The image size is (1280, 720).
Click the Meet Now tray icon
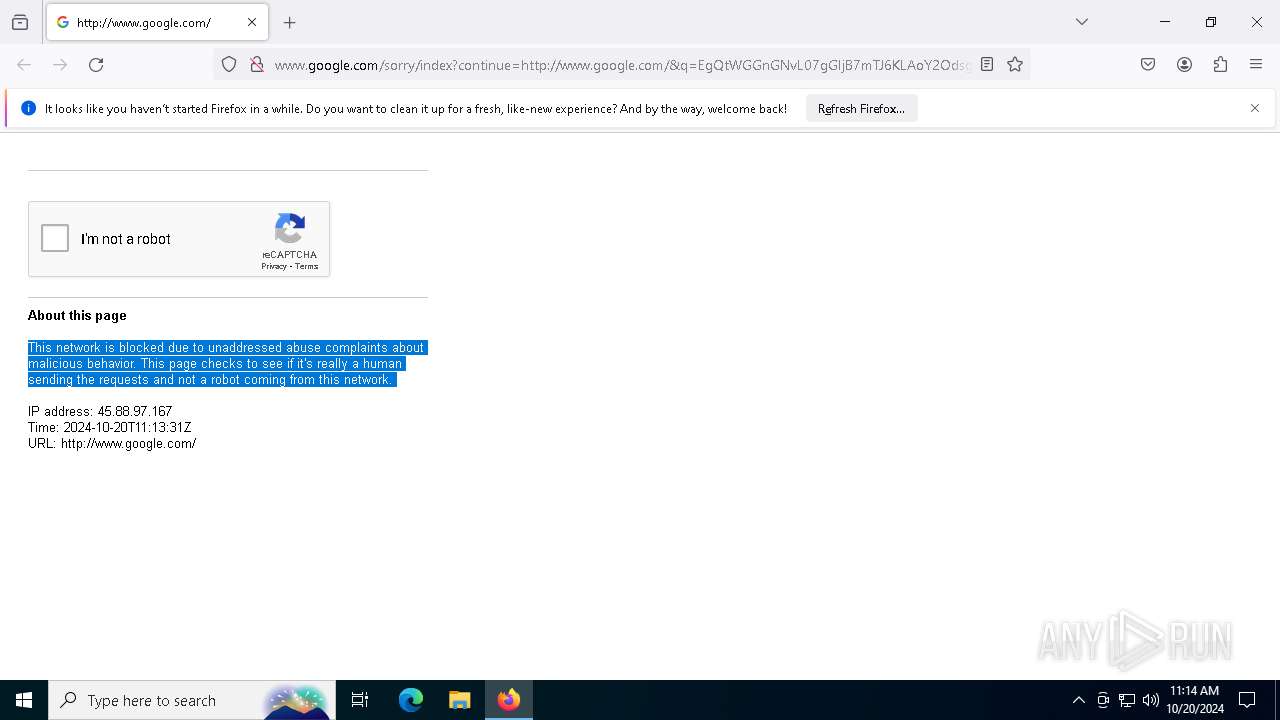[x=1103, y=700]
